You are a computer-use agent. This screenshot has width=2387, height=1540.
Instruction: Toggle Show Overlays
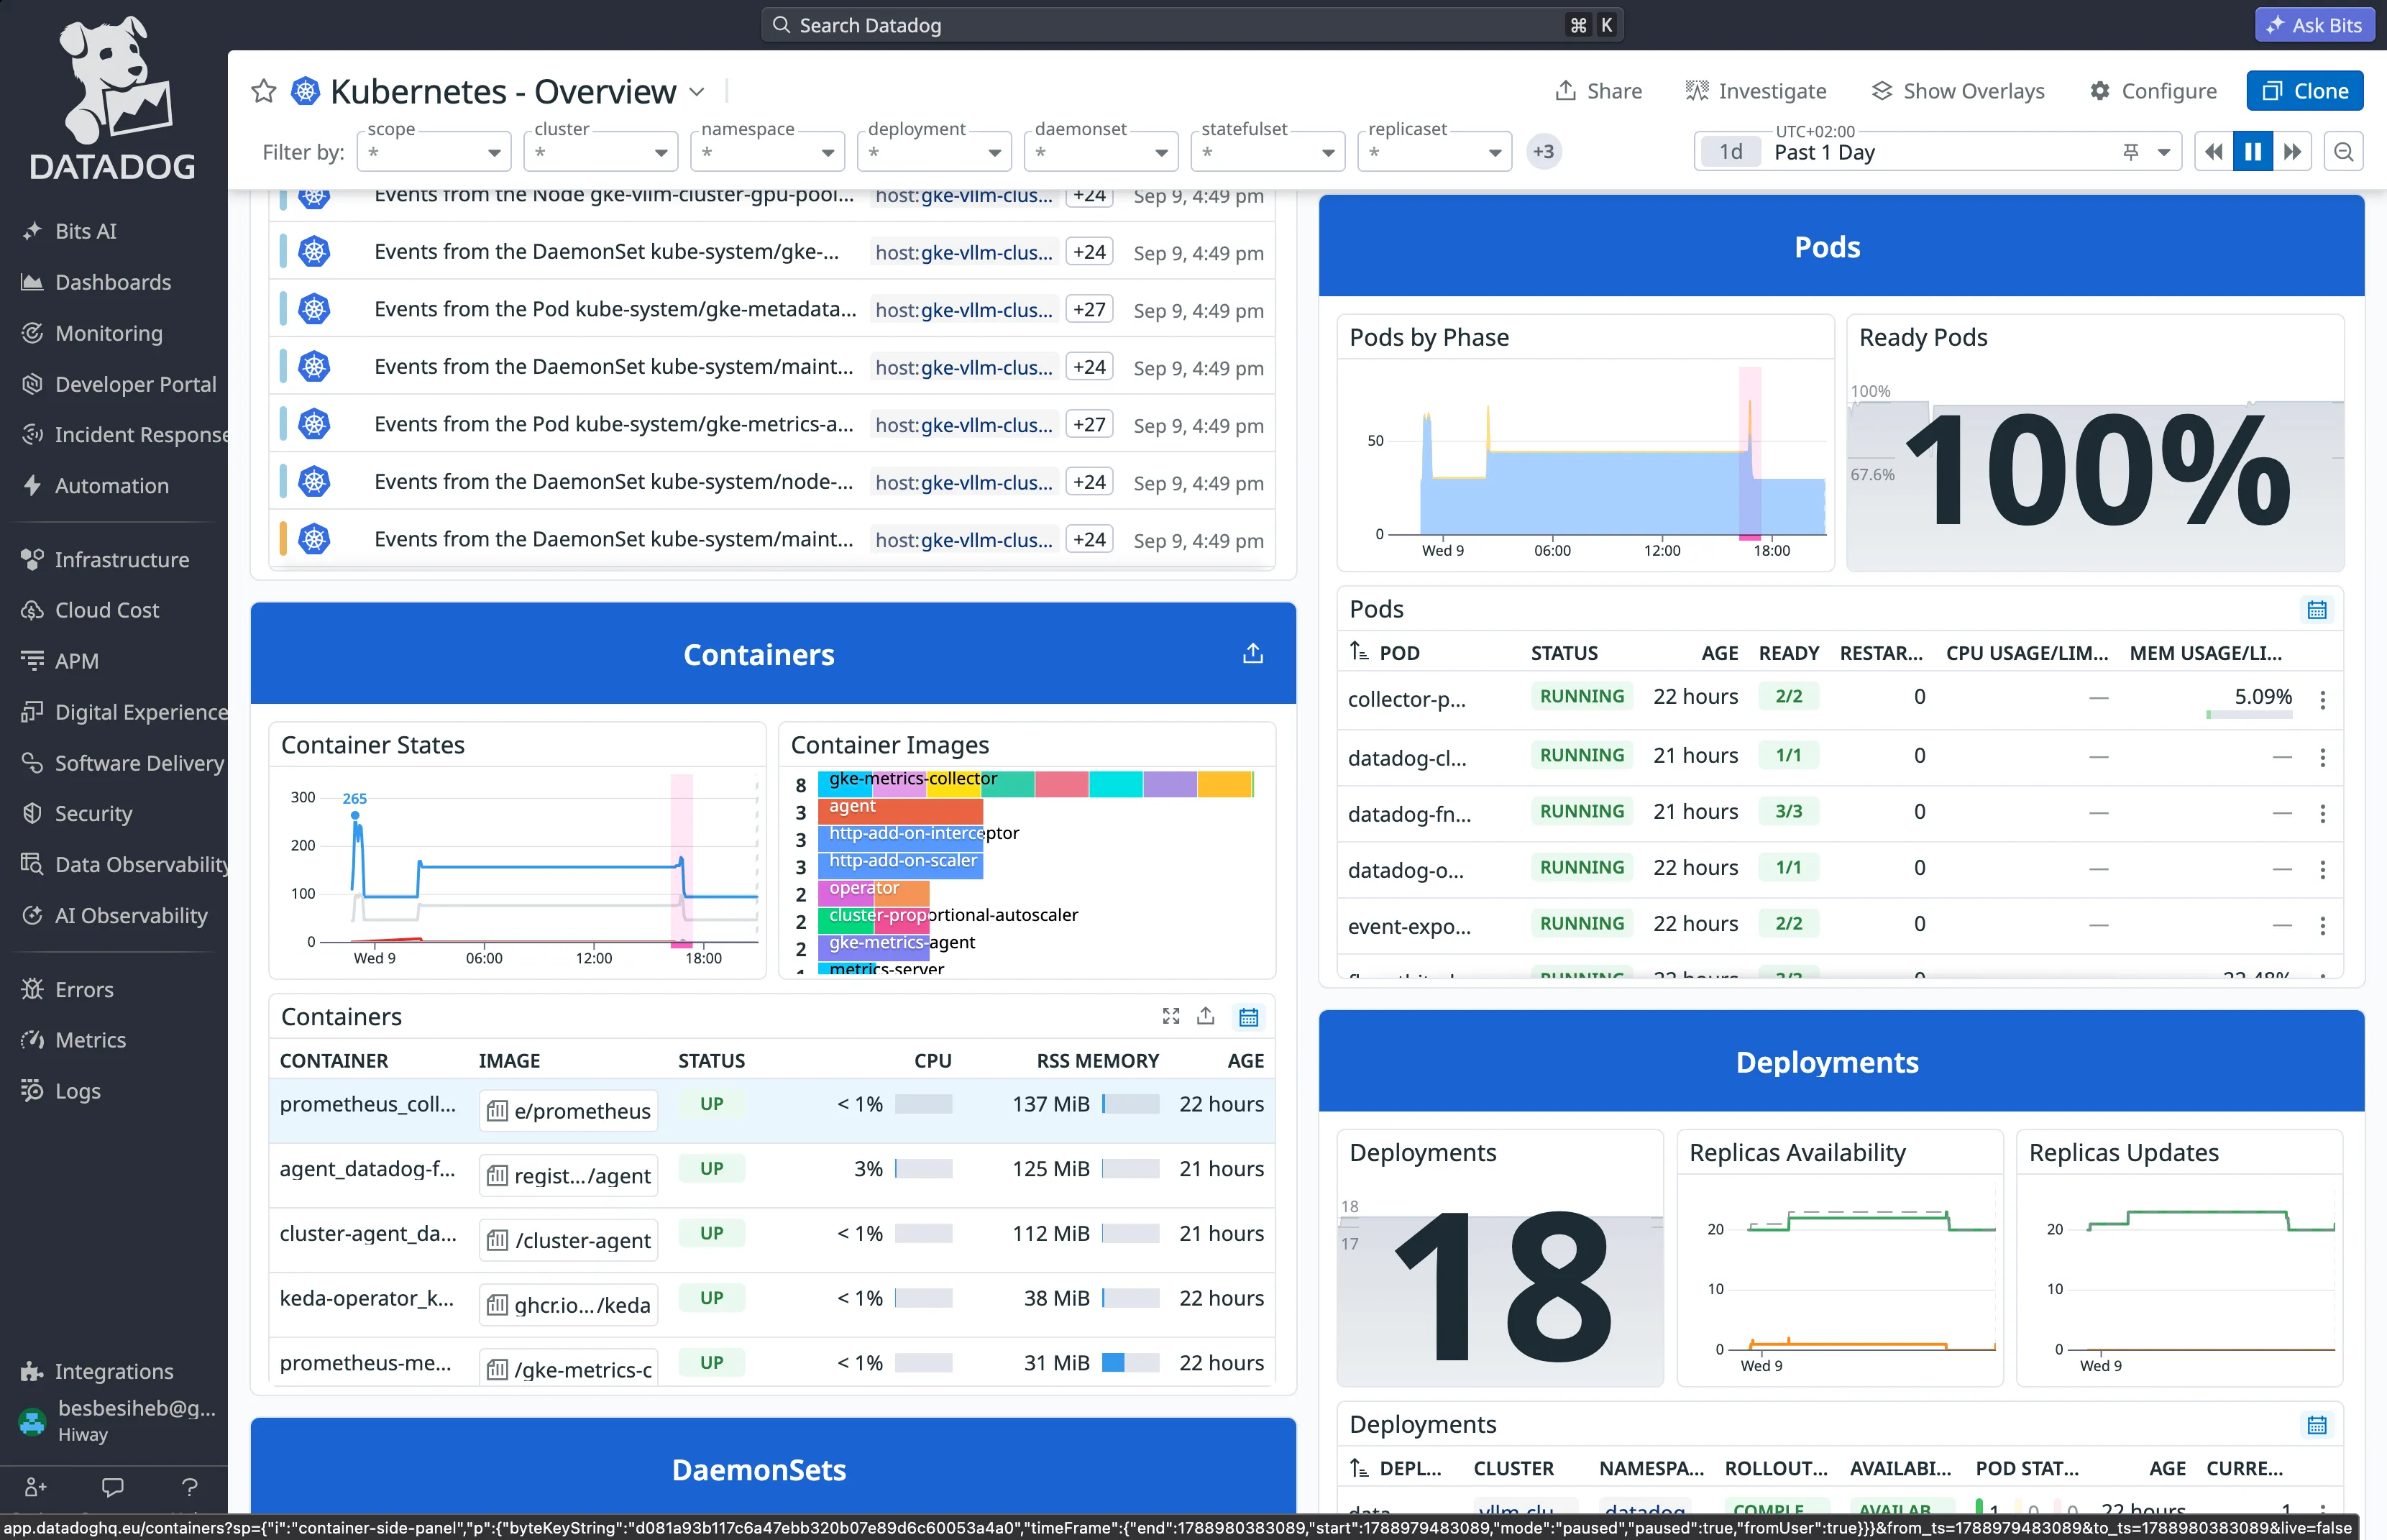pos(1958,91)
